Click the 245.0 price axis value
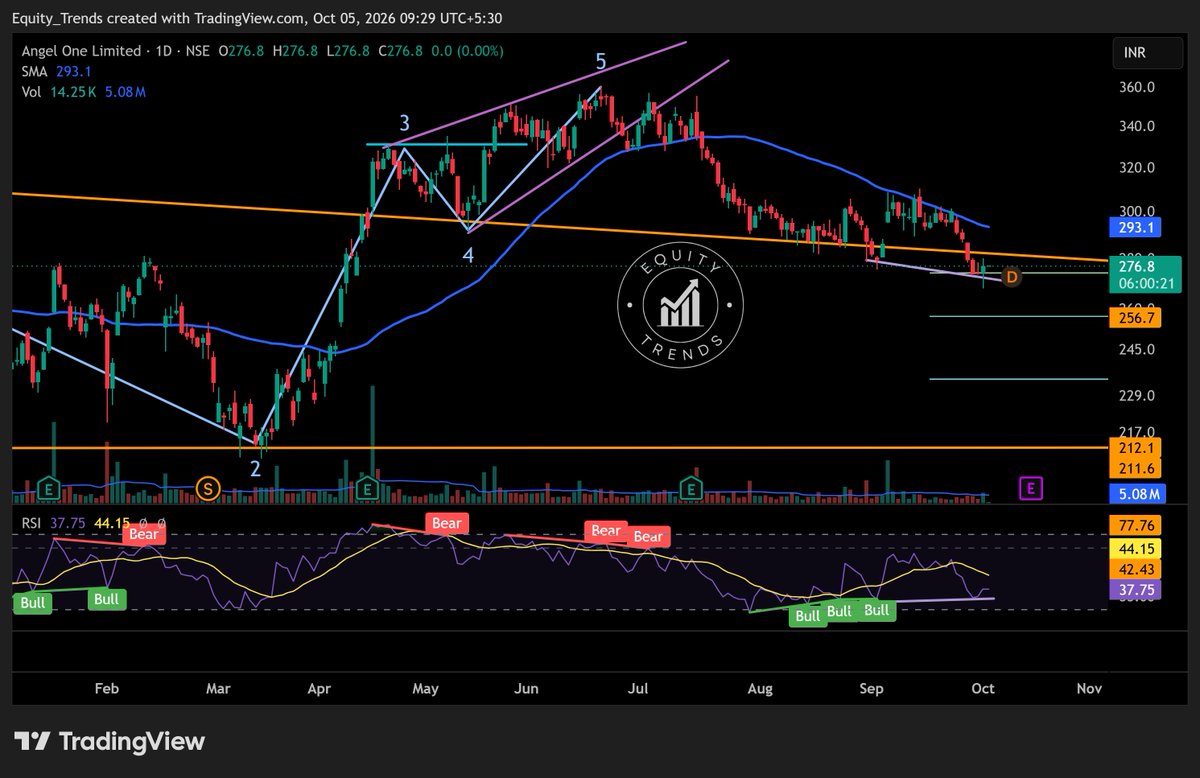 pyautogui.click(x=1139, y=350)
